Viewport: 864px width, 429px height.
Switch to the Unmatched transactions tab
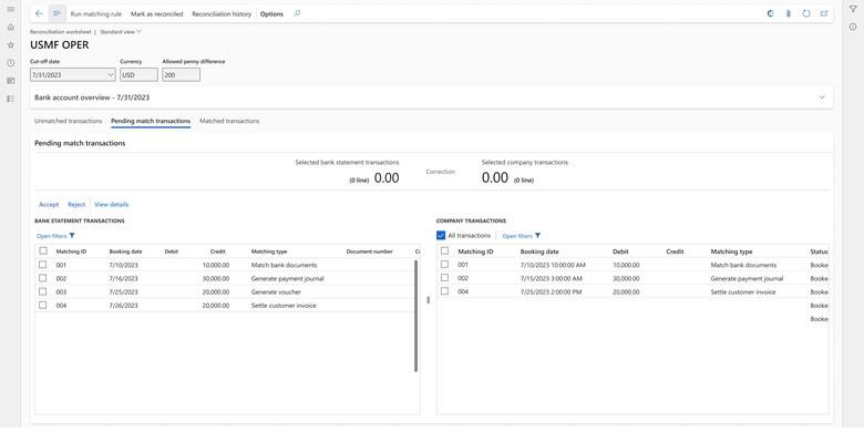pos(68,121)
